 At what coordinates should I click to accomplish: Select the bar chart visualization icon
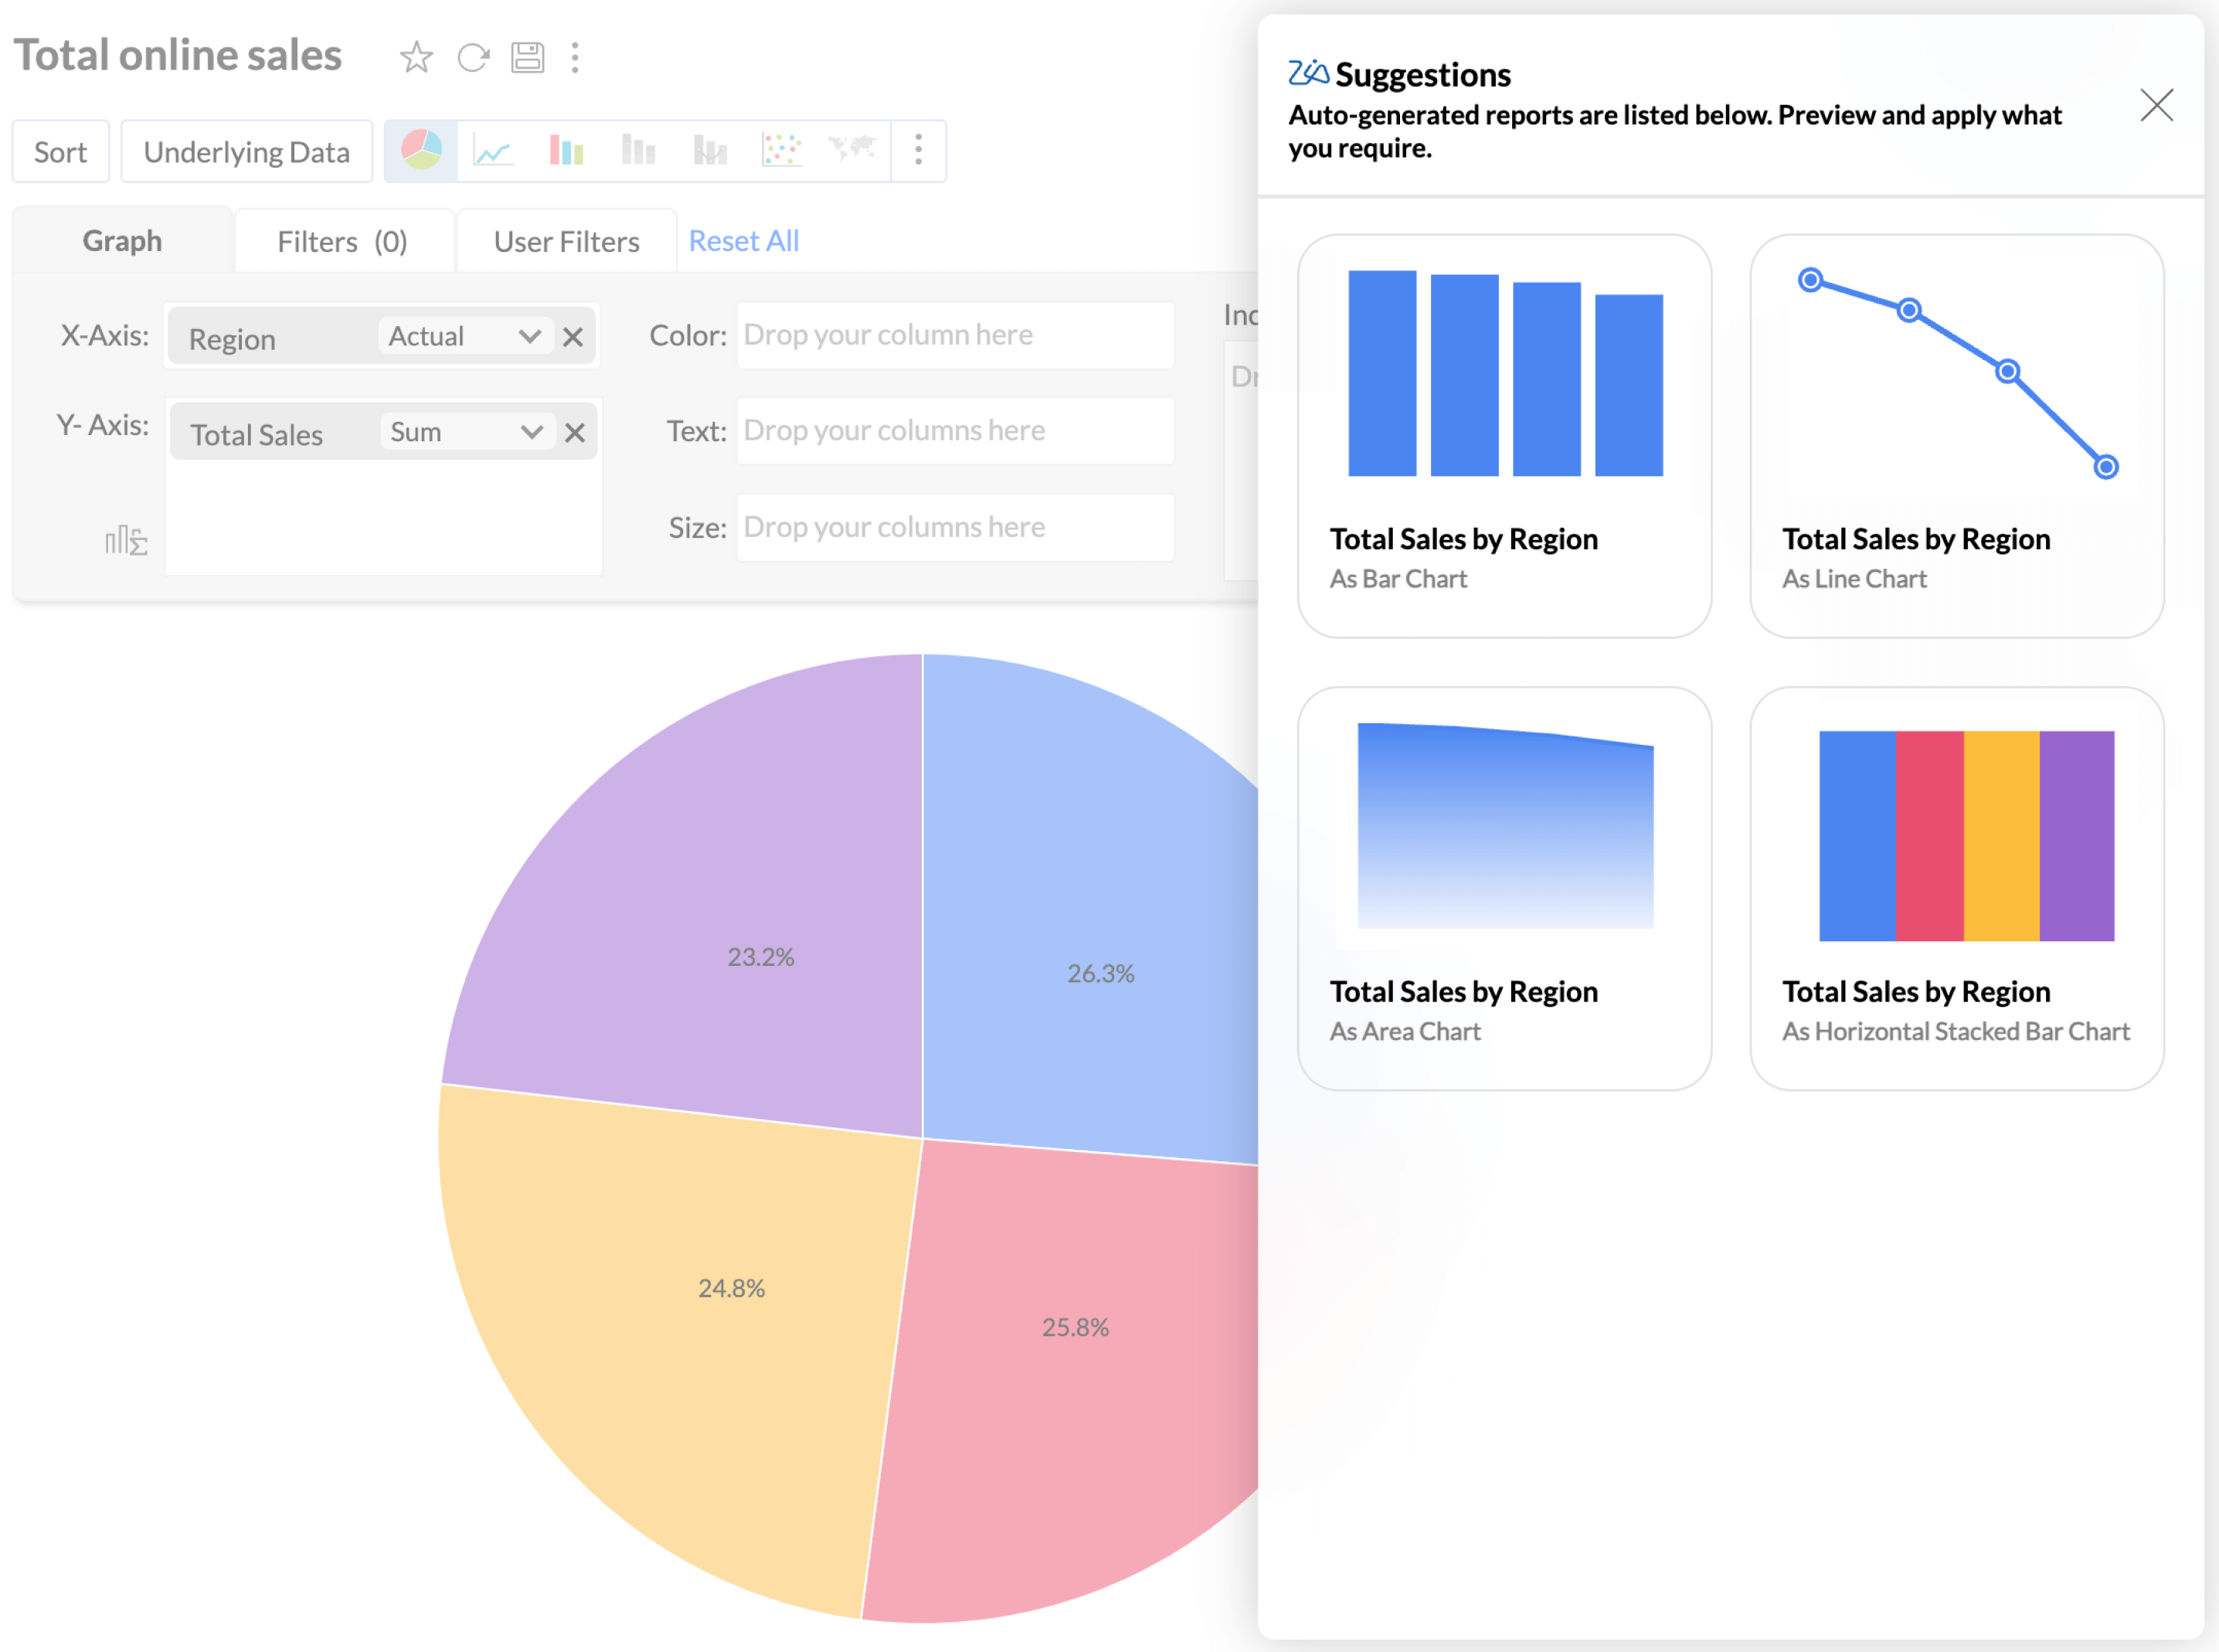(x=559, y=151)
